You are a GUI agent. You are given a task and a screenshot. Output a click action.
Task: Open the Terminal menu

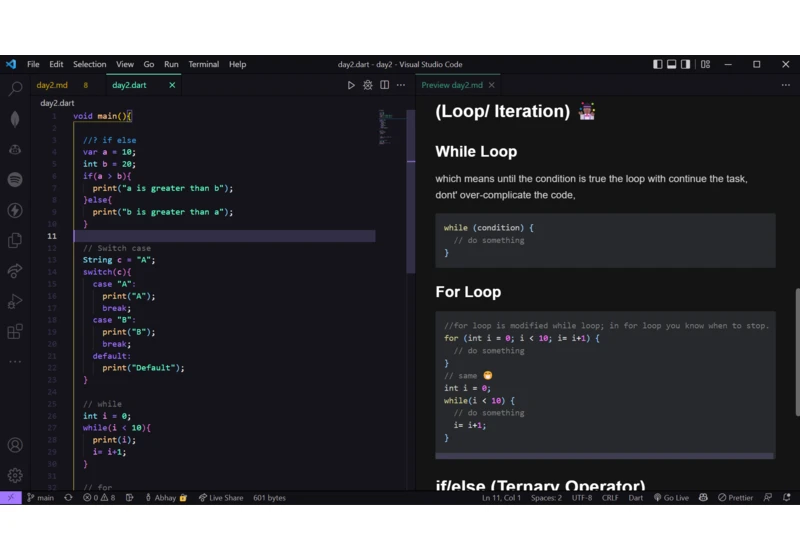204,64
